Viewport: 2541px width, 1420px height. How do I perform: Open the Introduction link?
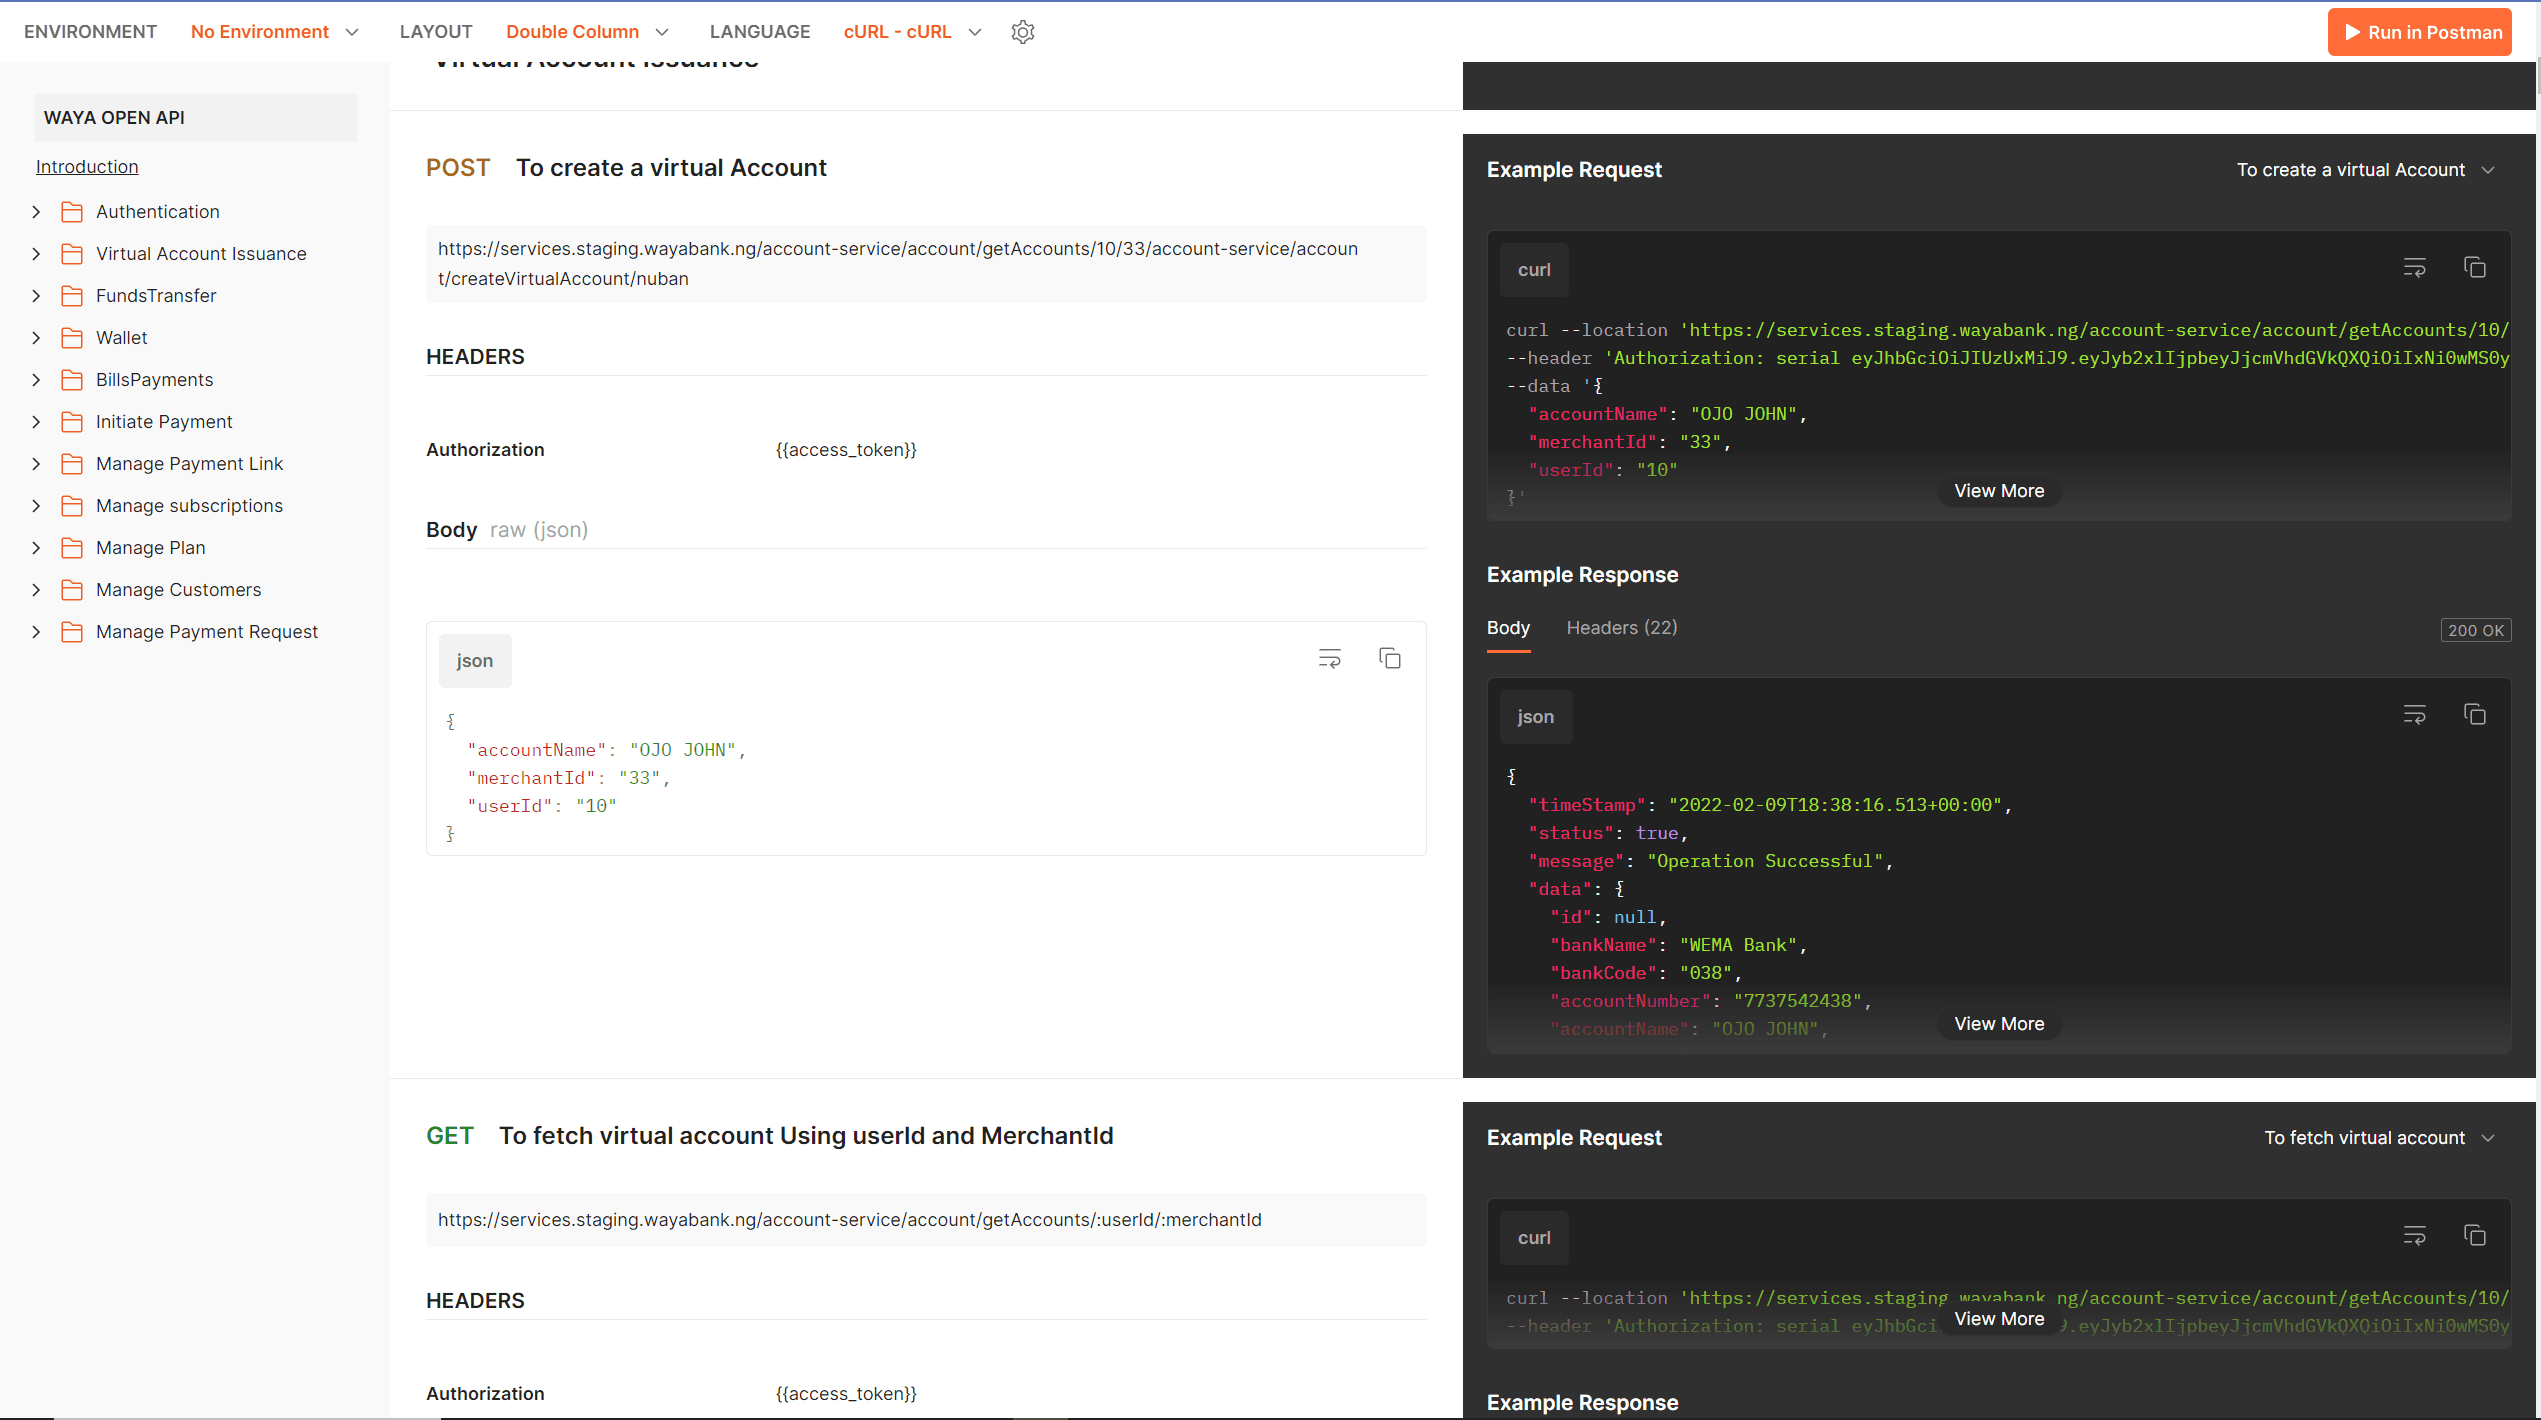point(87,167)
